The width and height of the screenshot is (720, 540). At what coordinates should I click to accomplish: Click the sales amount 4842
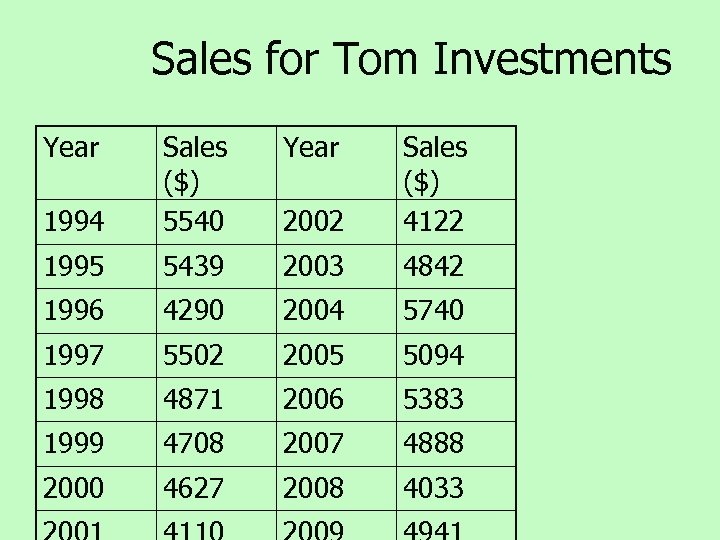433,266
